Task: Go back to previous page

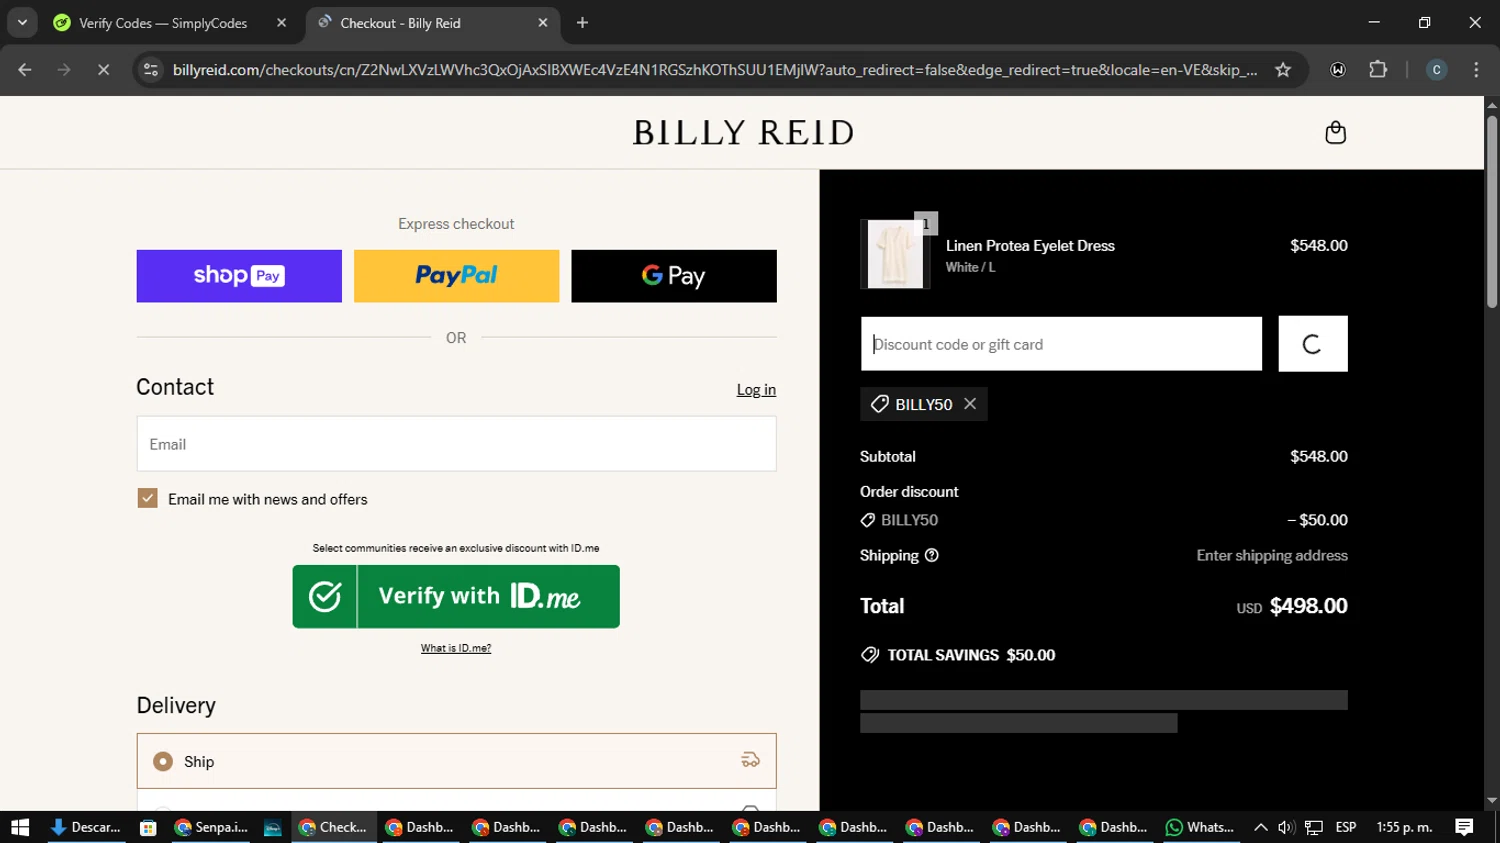Action: 25,70
